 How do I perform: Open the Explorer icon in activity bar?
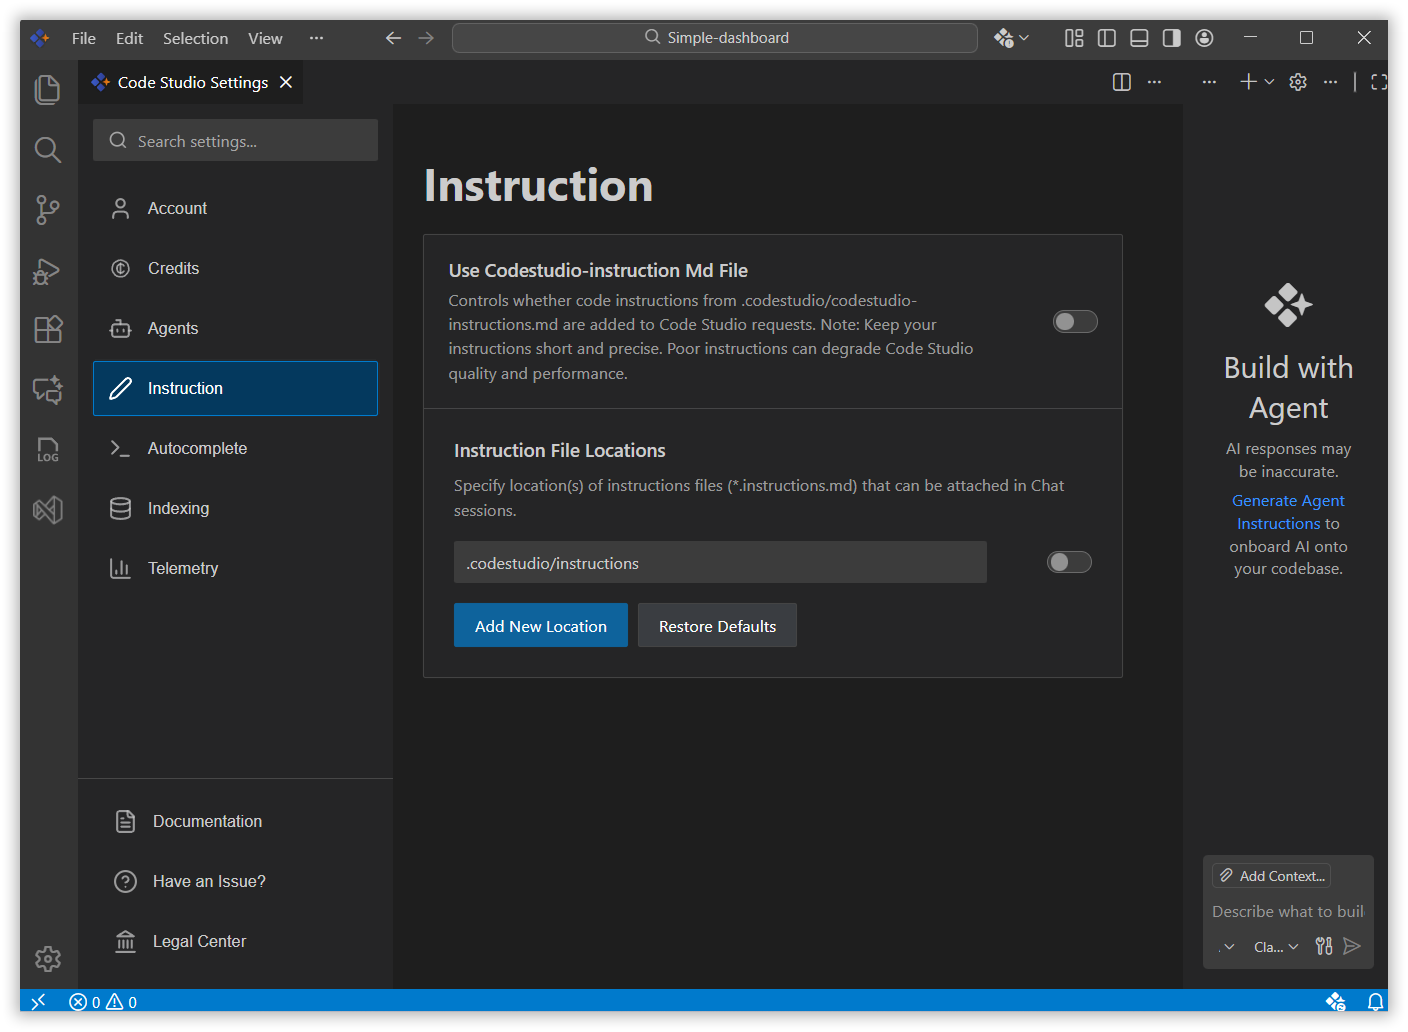pos(47,89)
